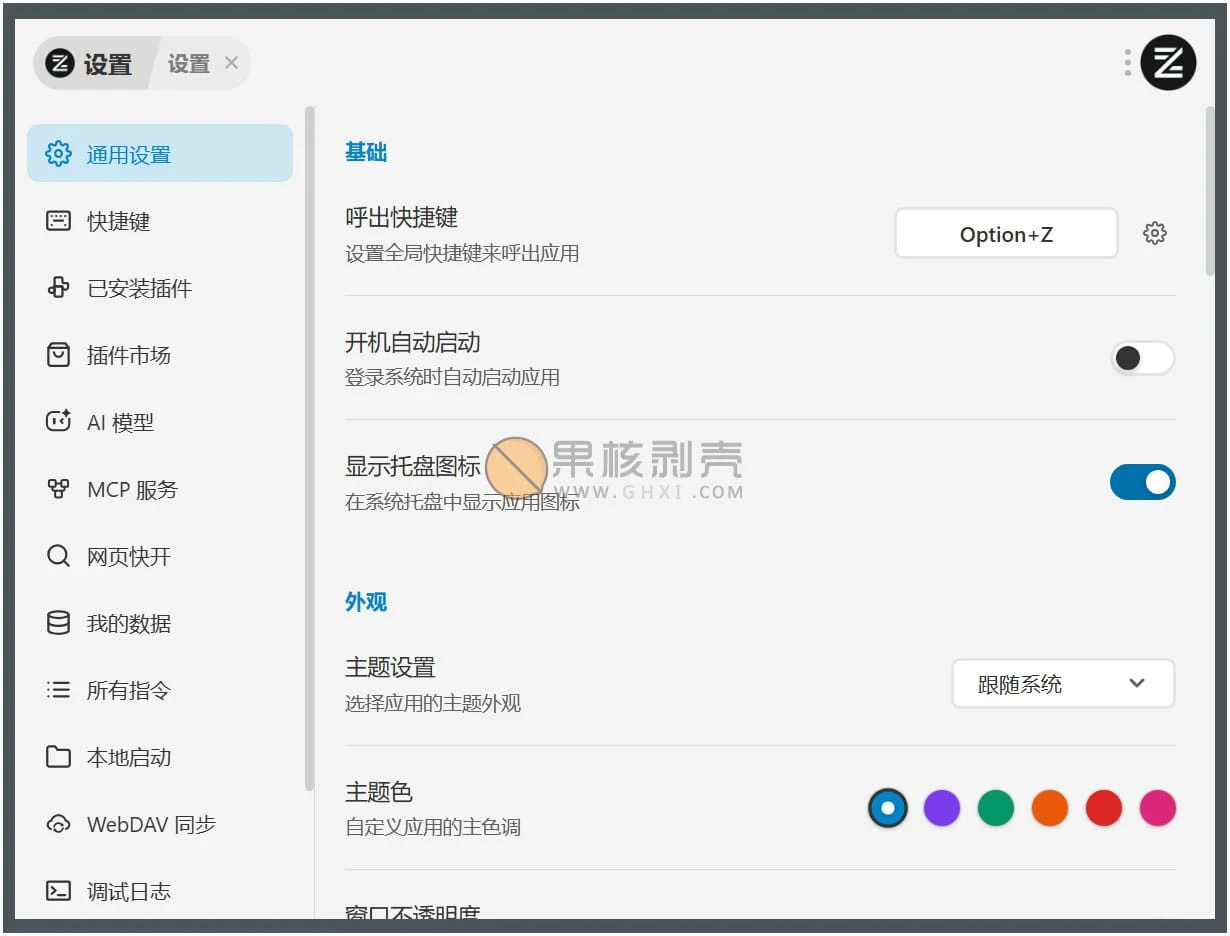Click the round Z logo button at top right
This screenshot has width=1230, height=936.
point(1168,63)
